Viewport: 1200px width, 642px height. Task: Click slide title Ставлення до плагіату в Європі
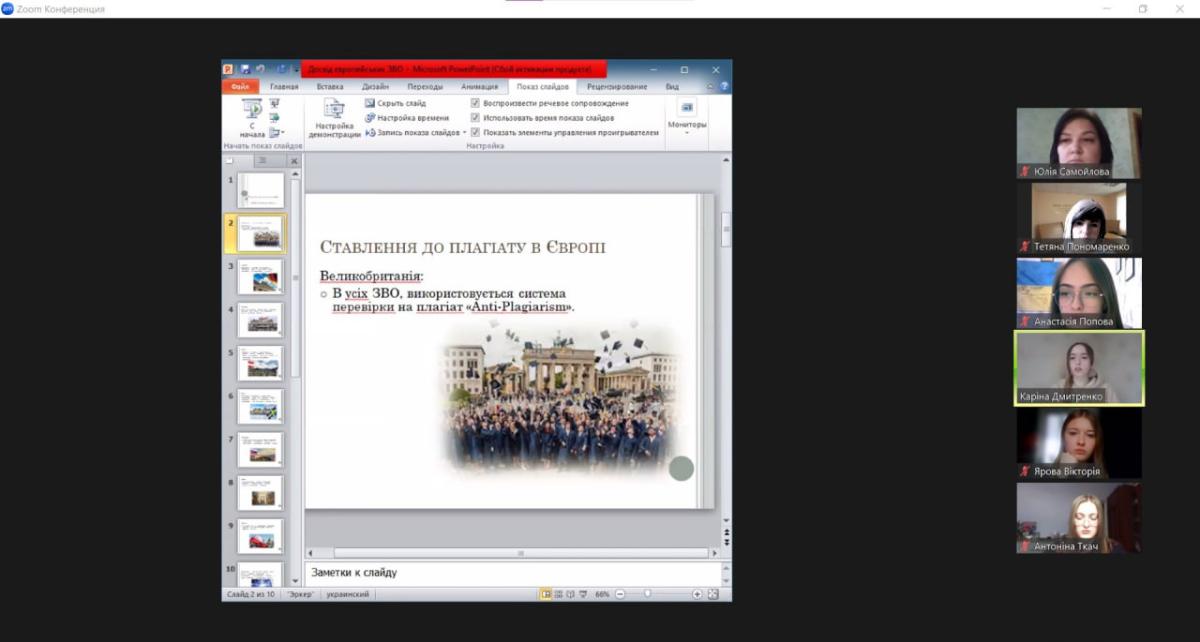coord(463,247)
